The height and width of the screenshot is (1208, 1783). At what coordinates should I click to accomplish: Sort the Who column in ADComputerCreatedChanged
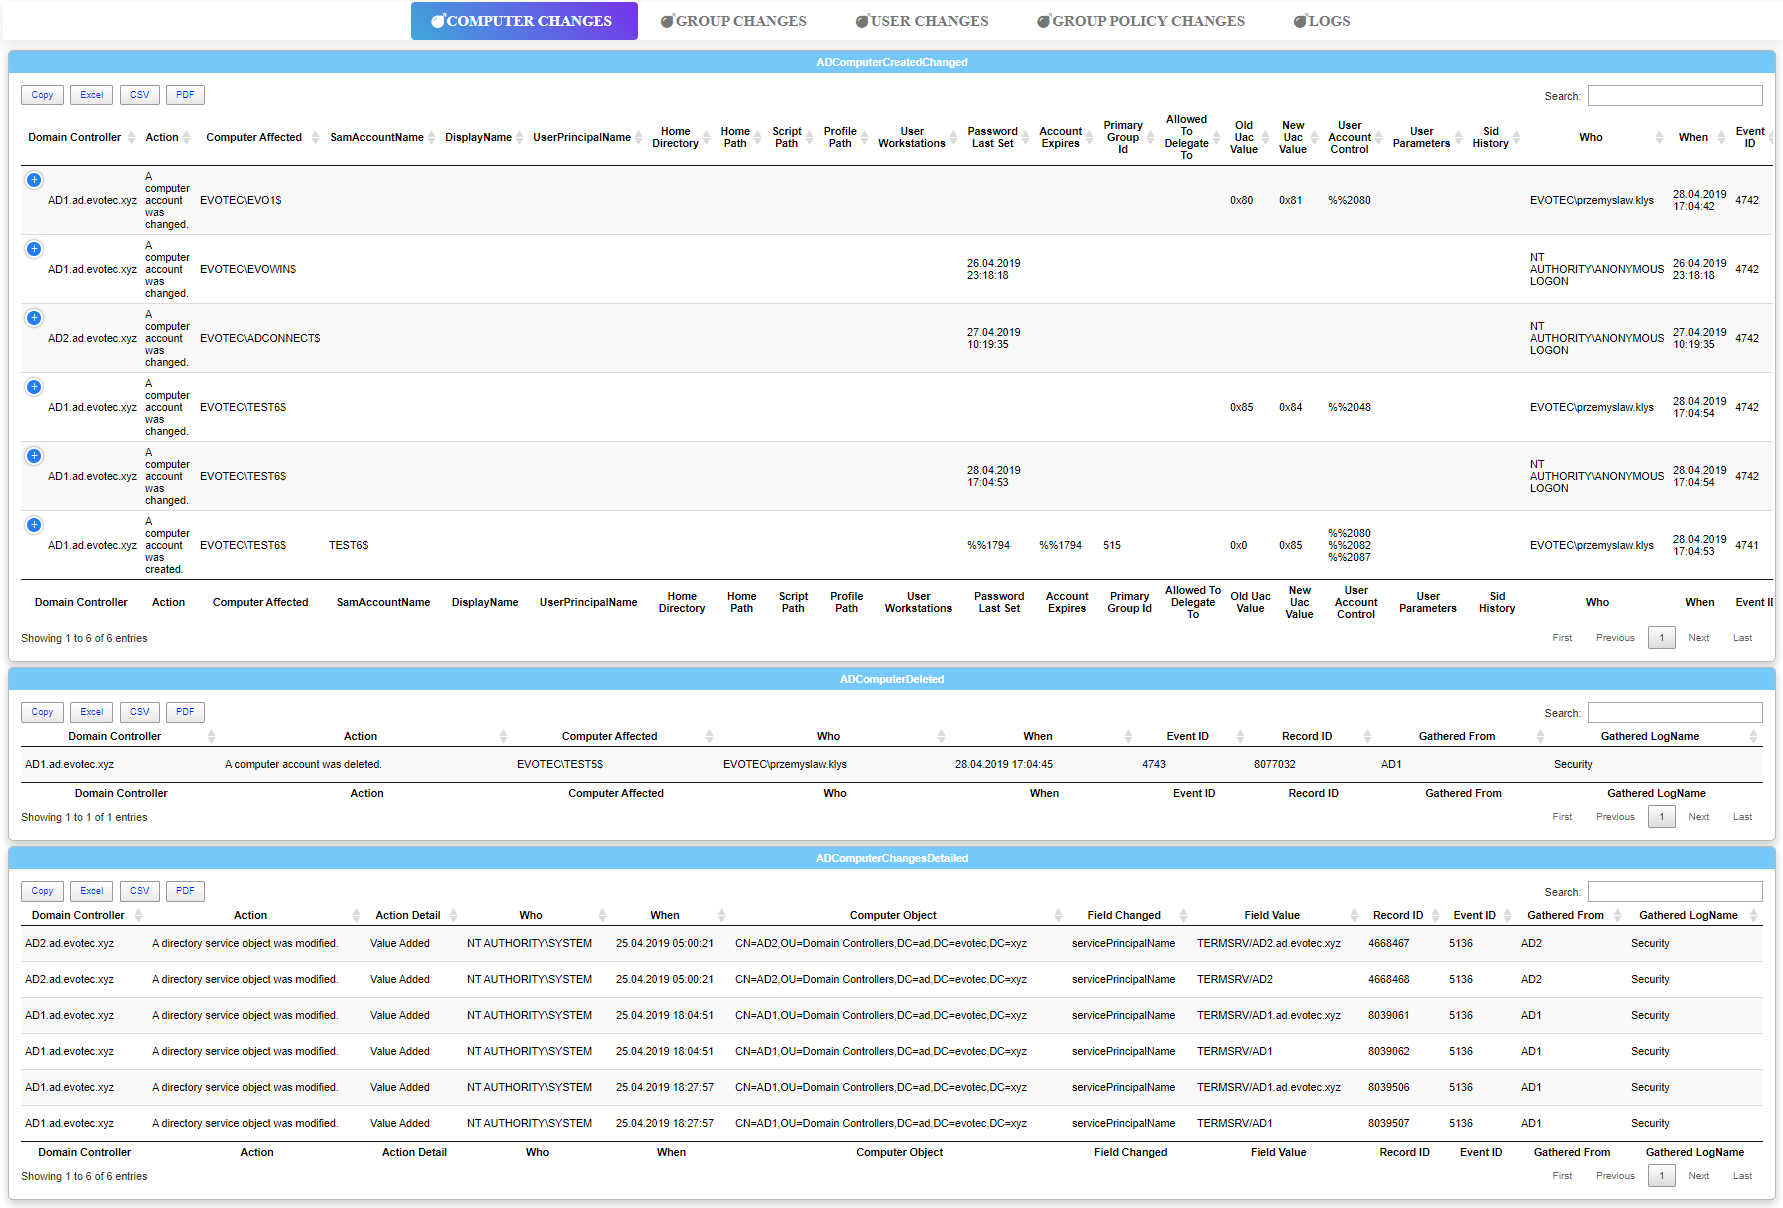tap(1591, 137)
